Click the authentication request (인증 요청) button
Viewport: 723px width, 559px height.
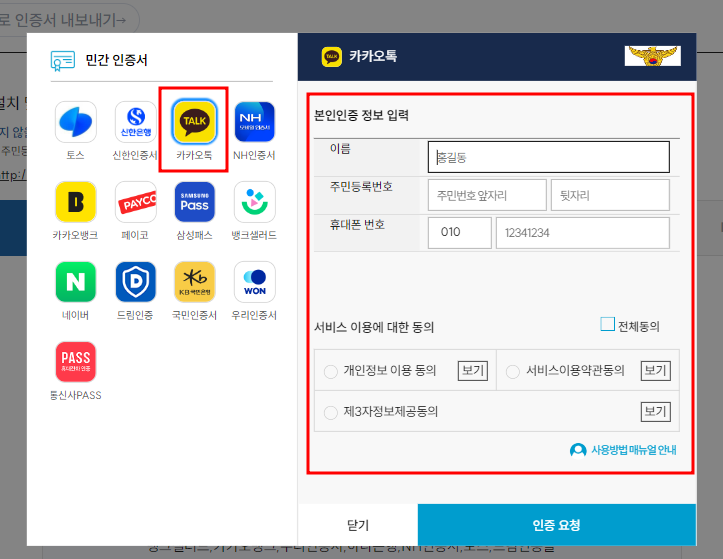[557, 525]
